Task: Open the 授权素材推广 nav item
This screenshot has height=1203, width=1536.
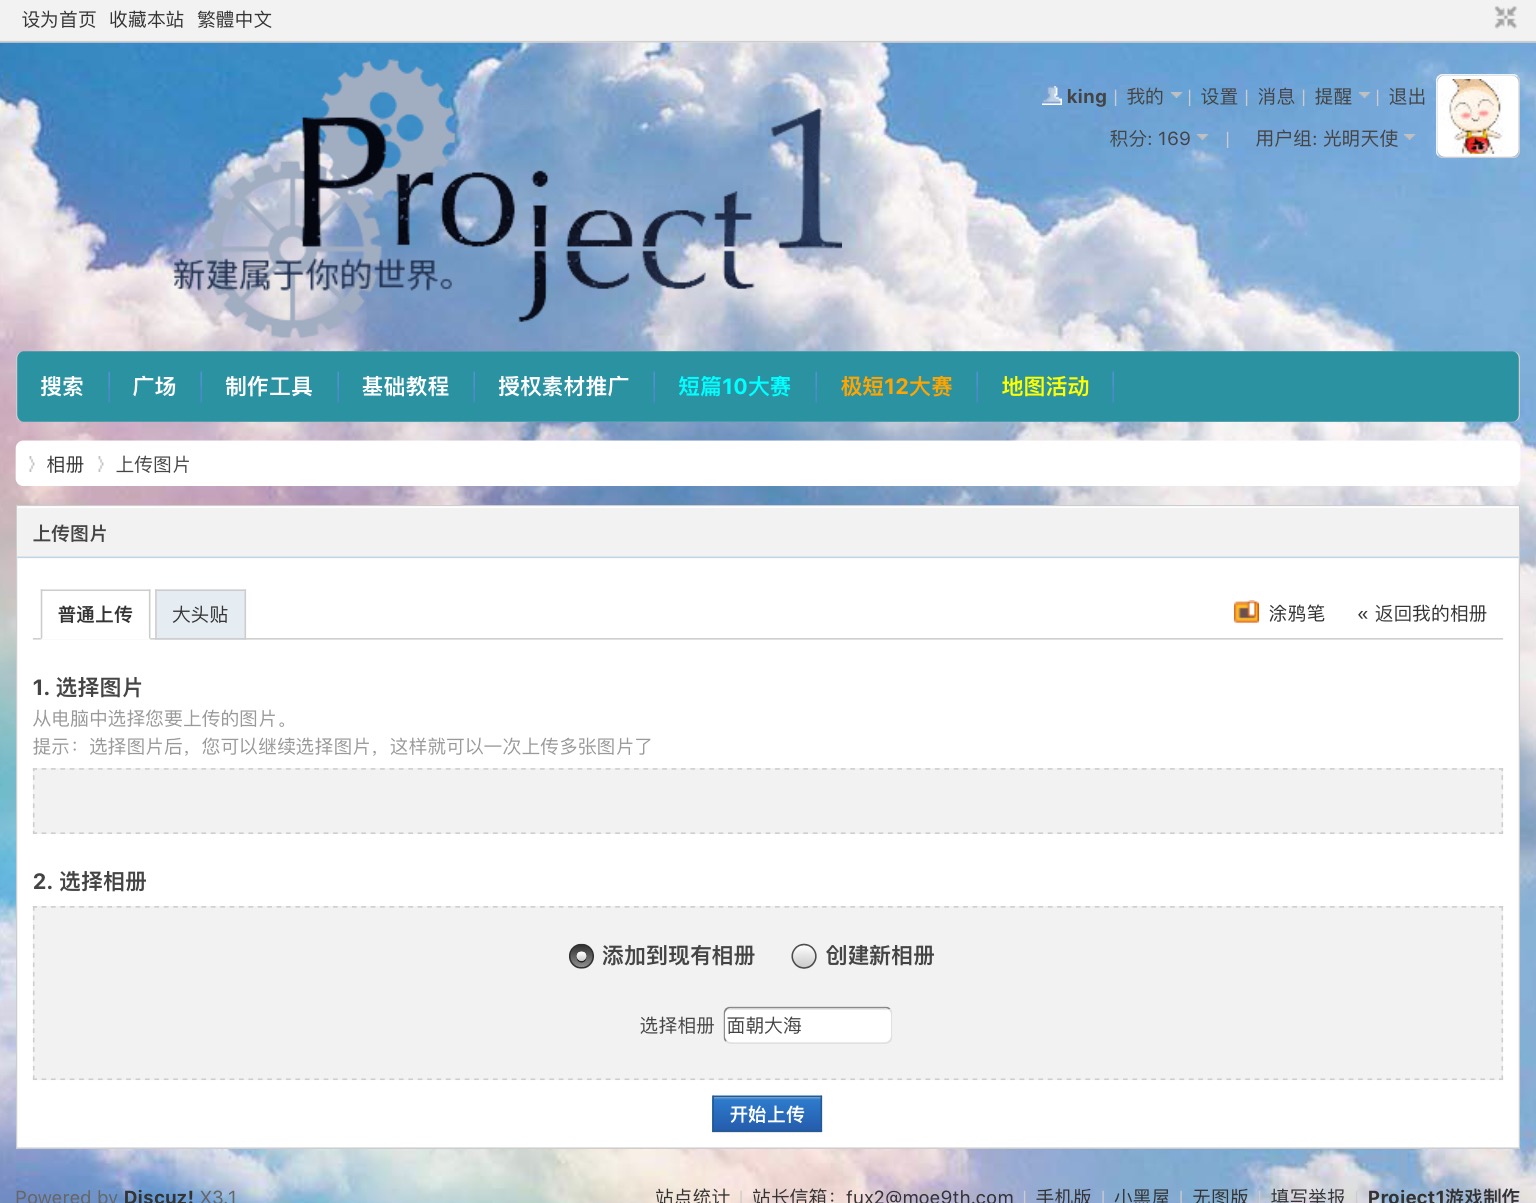Action: 564,386
